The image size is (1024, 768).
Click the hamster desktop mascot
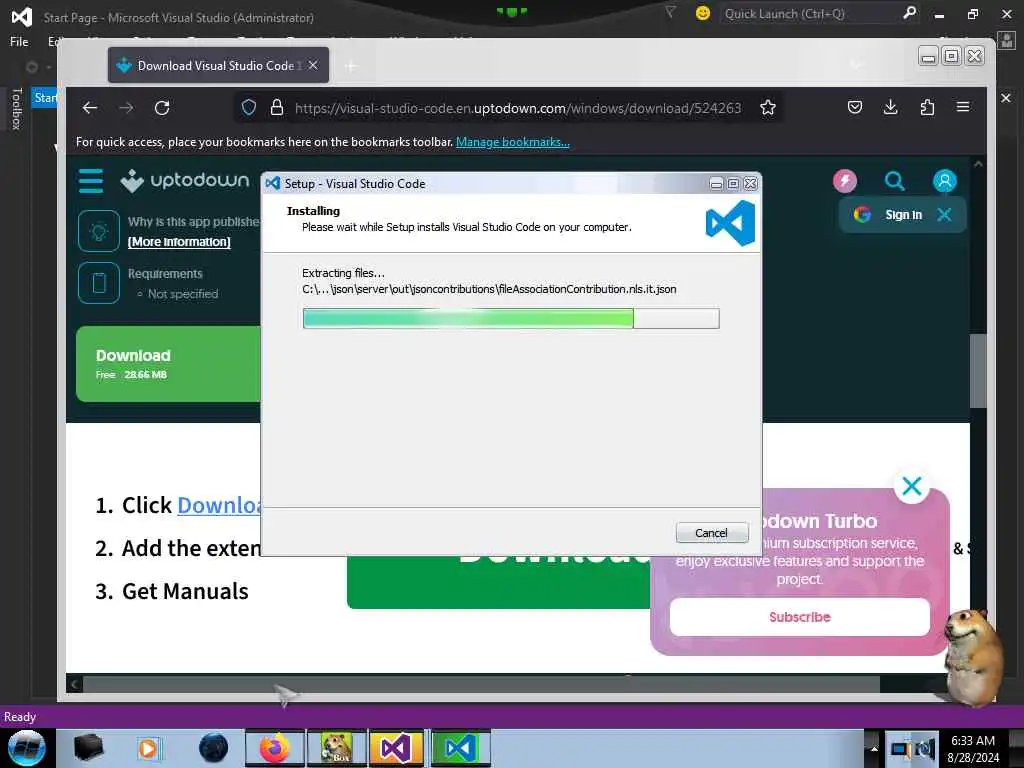point(974,658)
